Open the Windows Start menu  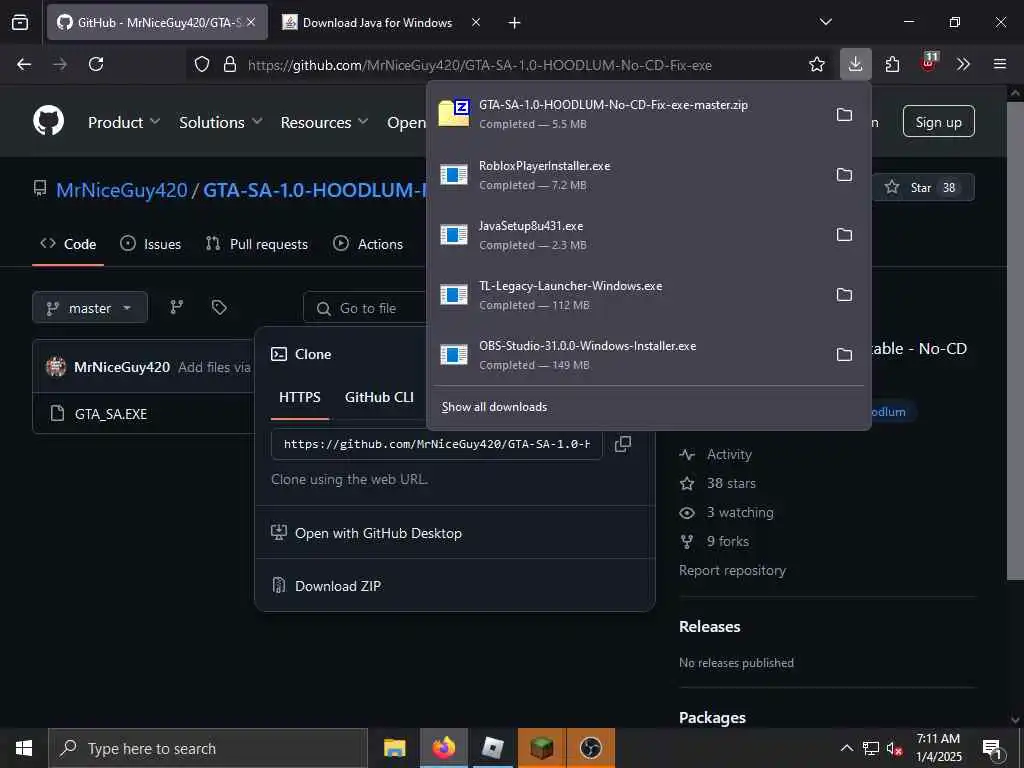click(24, 748)
